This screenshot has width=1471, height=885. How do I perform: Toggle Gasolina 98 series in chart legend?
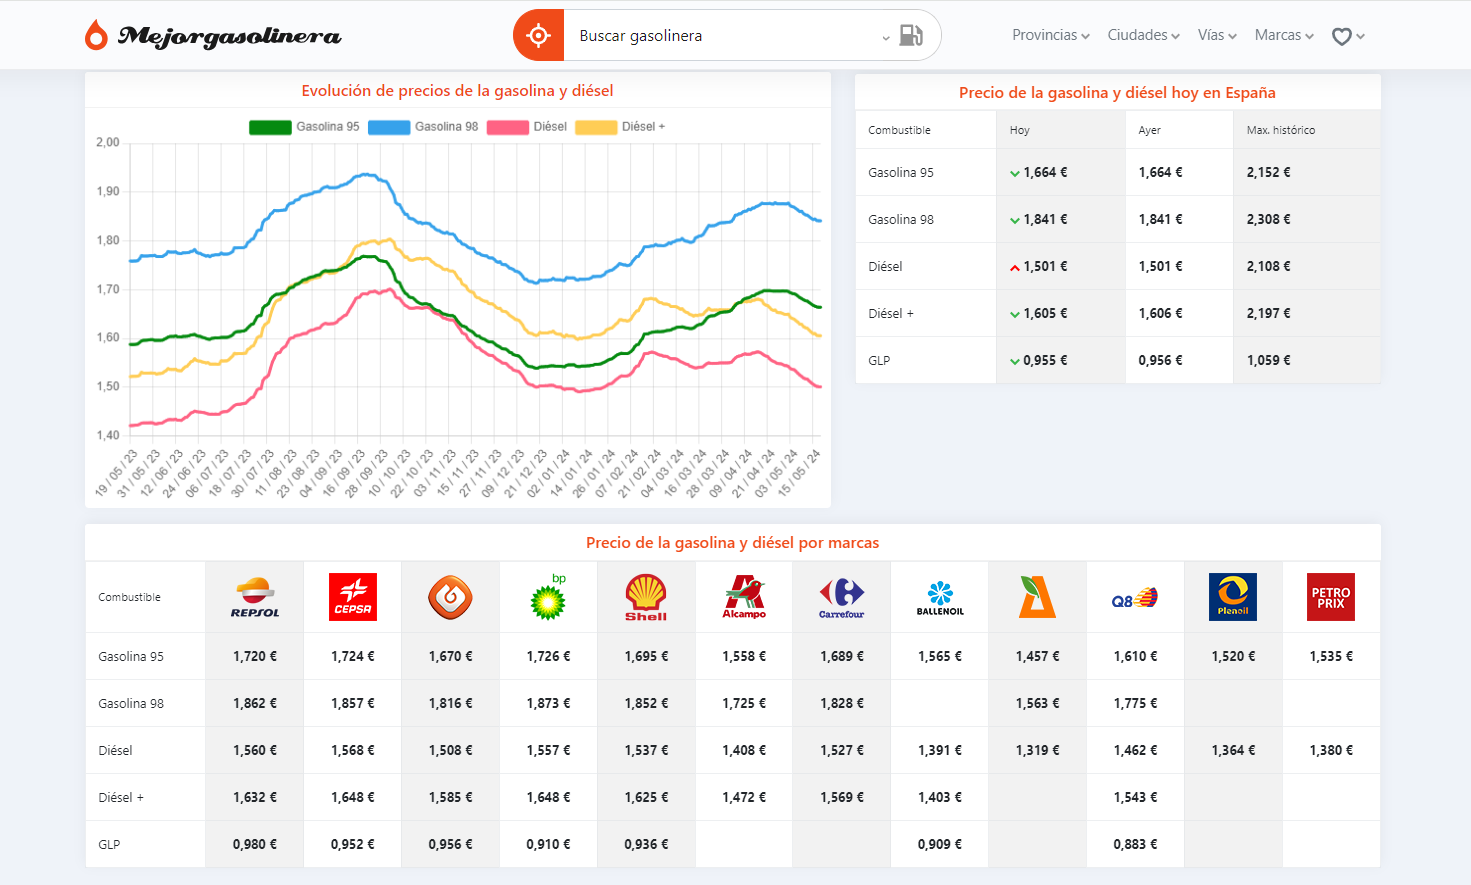pyautogui.click(x=423, y=127)
